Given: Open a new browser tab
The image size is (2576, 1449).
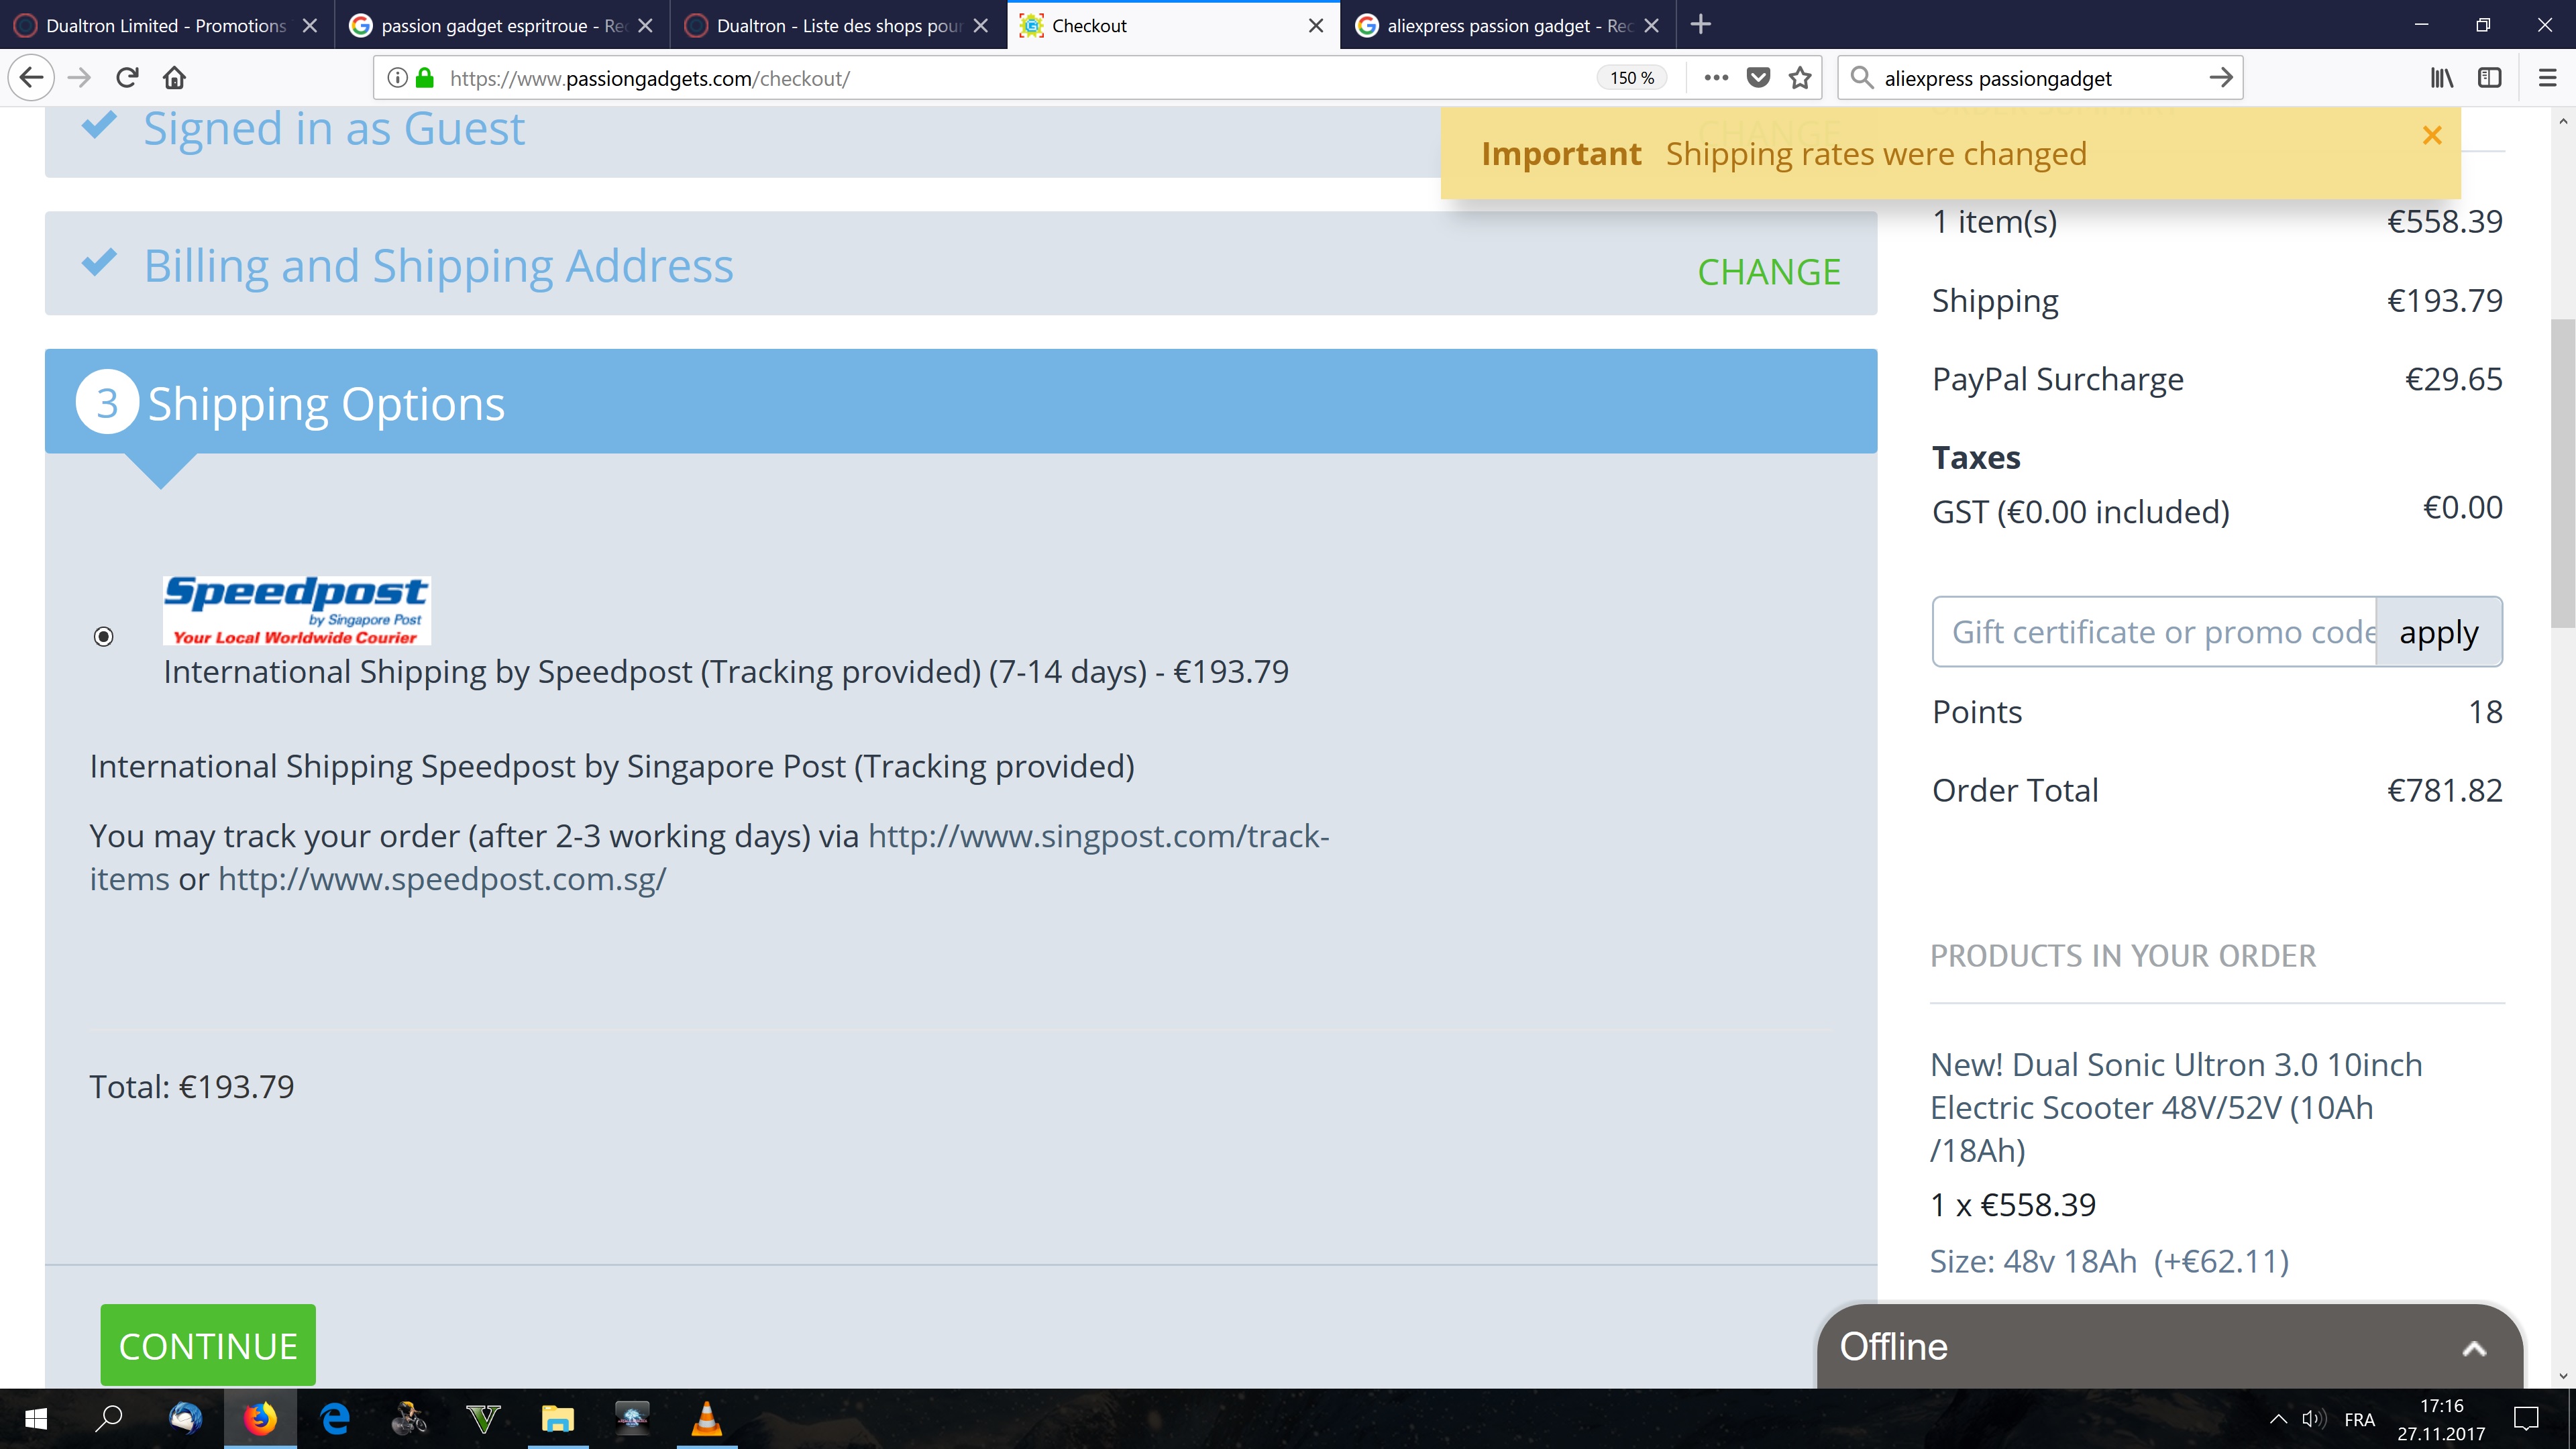Looking at the screenshot, I should (x=1701, y=25).
